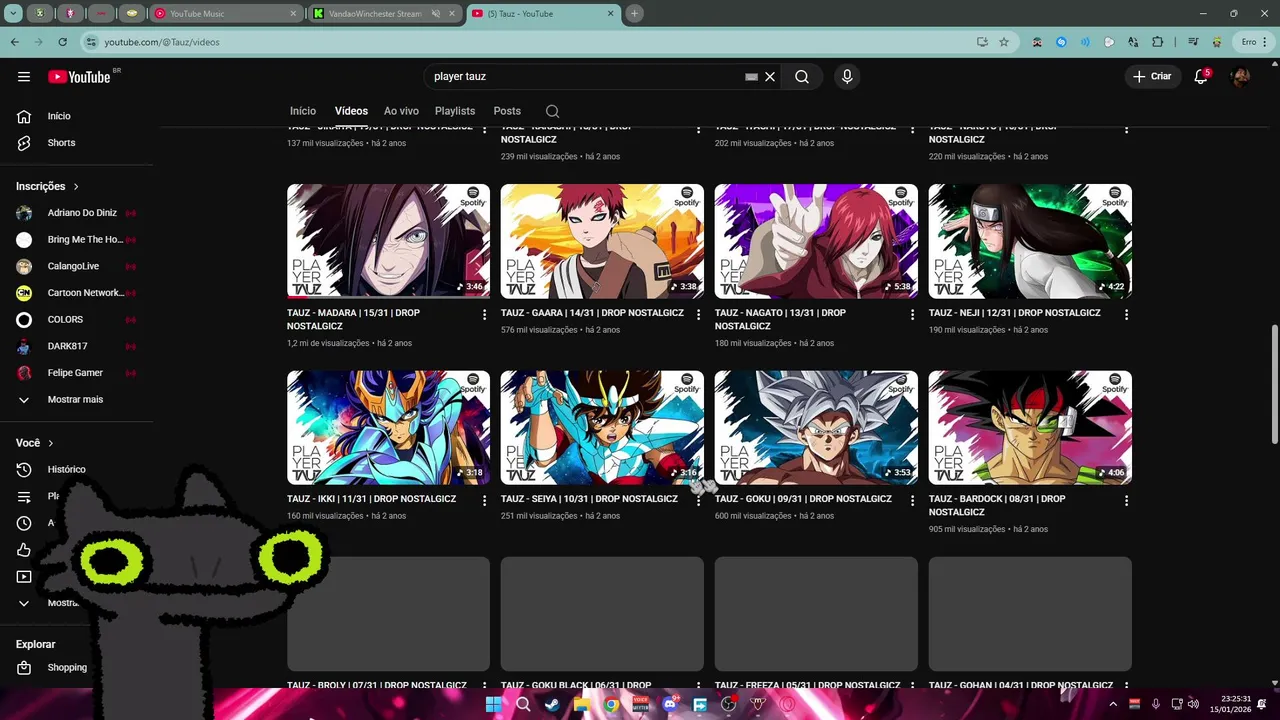Screen dimensions: 1280x720
Task: Open the Windows Start menu
Action: pos(494,704)
